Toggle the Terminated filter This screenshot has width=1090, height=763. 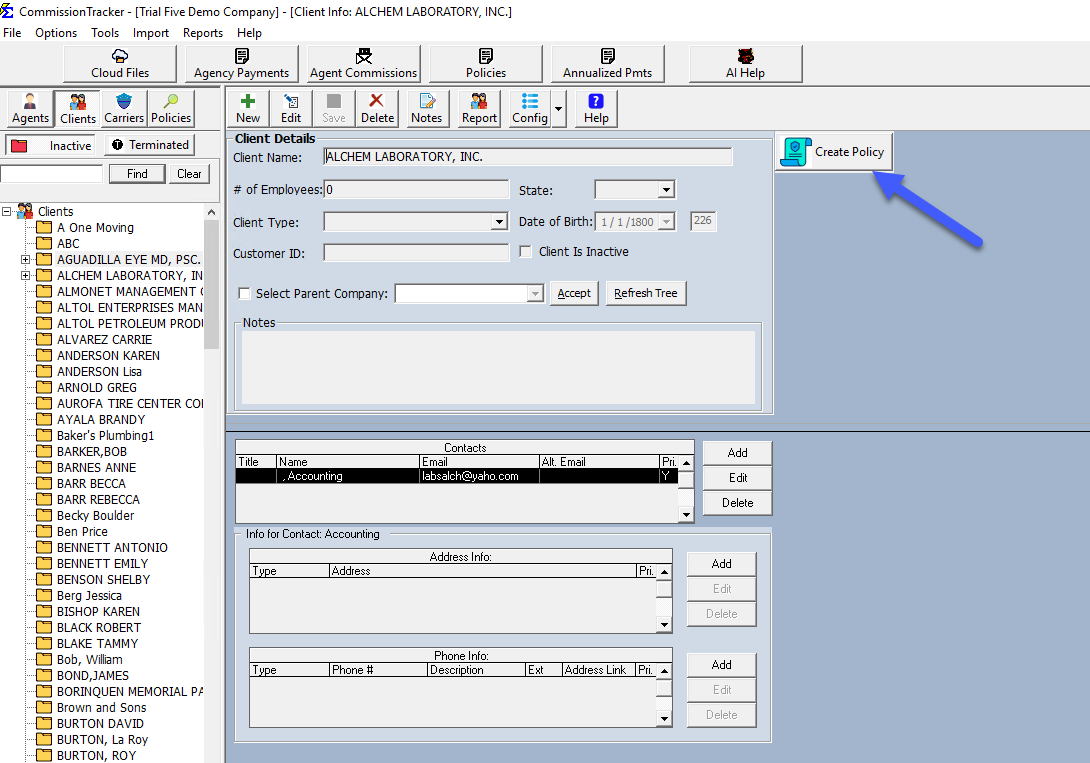(150, 144)
